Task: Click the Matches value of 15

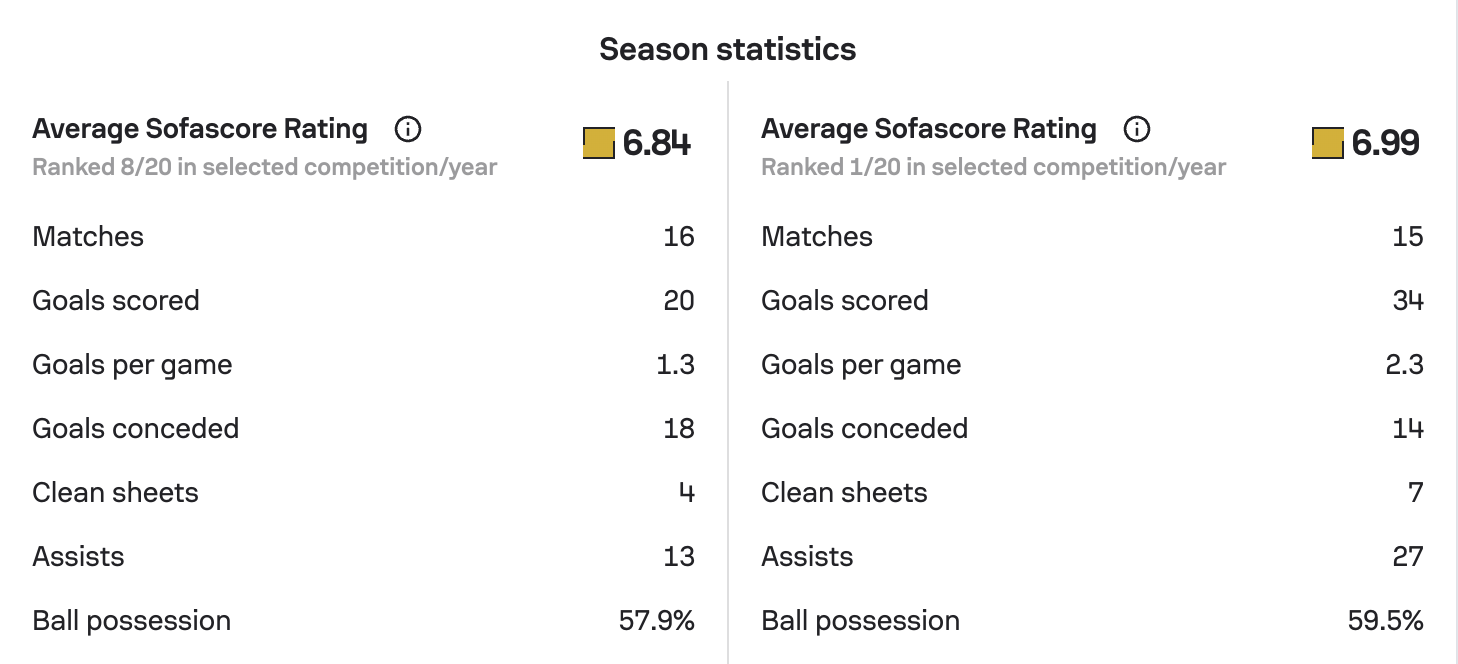Action: (1408, 237)
